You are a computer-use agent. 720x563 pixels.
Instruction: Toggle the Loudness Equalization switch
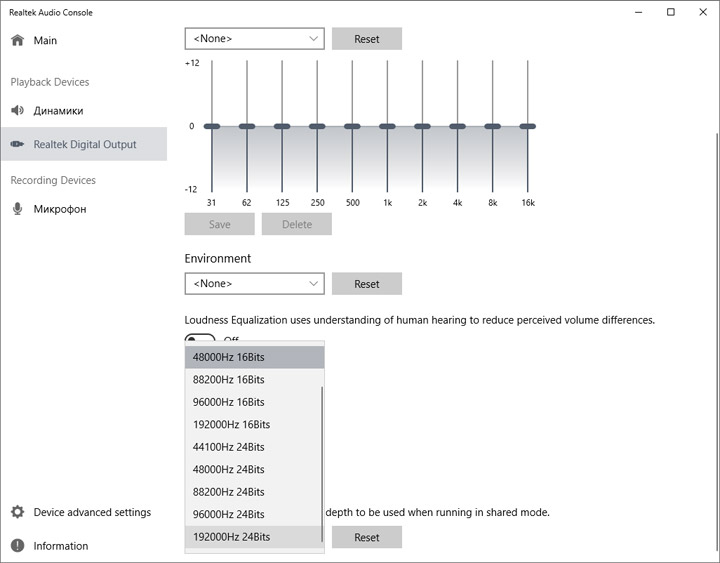[200, 339]
